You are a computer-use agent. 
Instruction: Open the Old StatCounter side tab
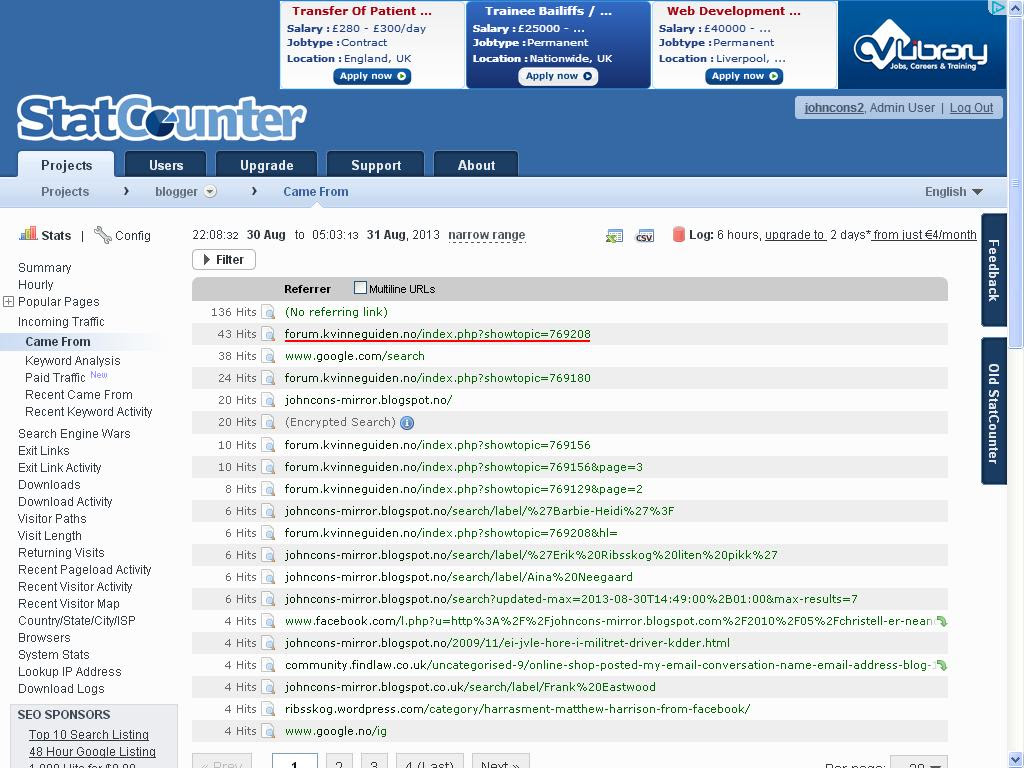pos(993,411)
